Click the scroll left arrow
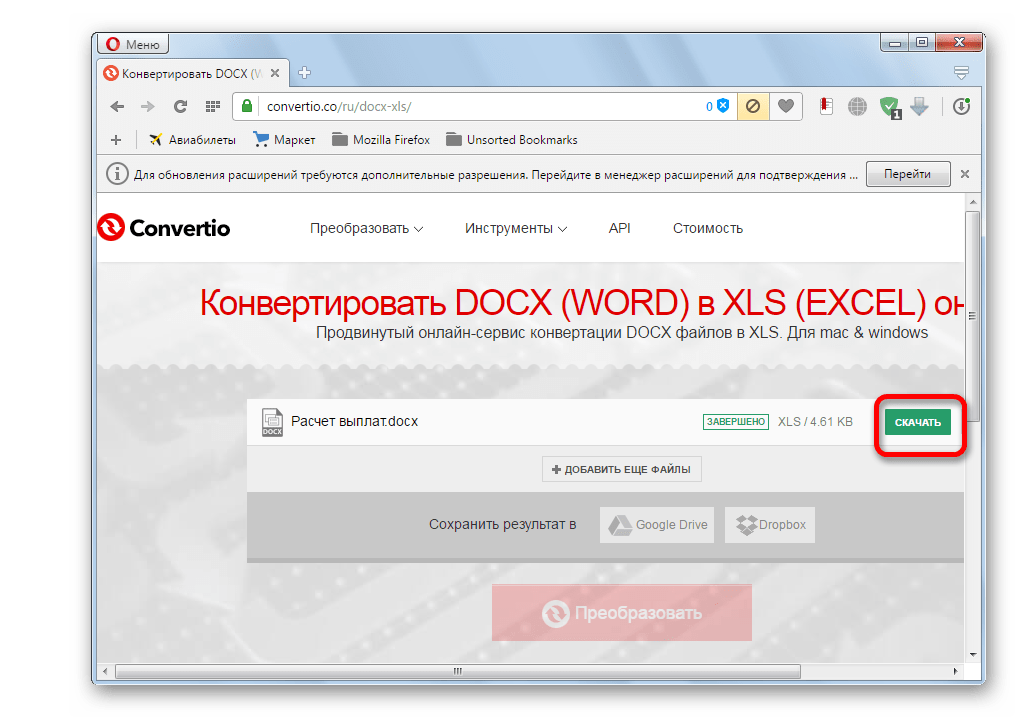The image size is (1019, 718). (105, 671)
